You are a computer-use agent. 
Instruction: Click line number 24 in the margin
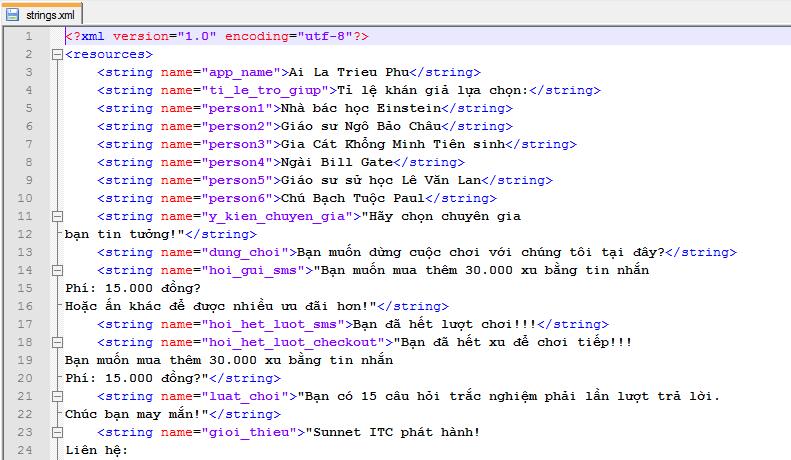(25, 450)
